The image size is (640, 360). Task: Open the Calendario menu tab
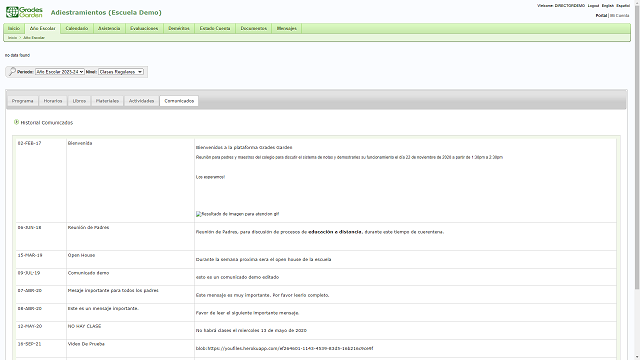click(x=77, y=28)
